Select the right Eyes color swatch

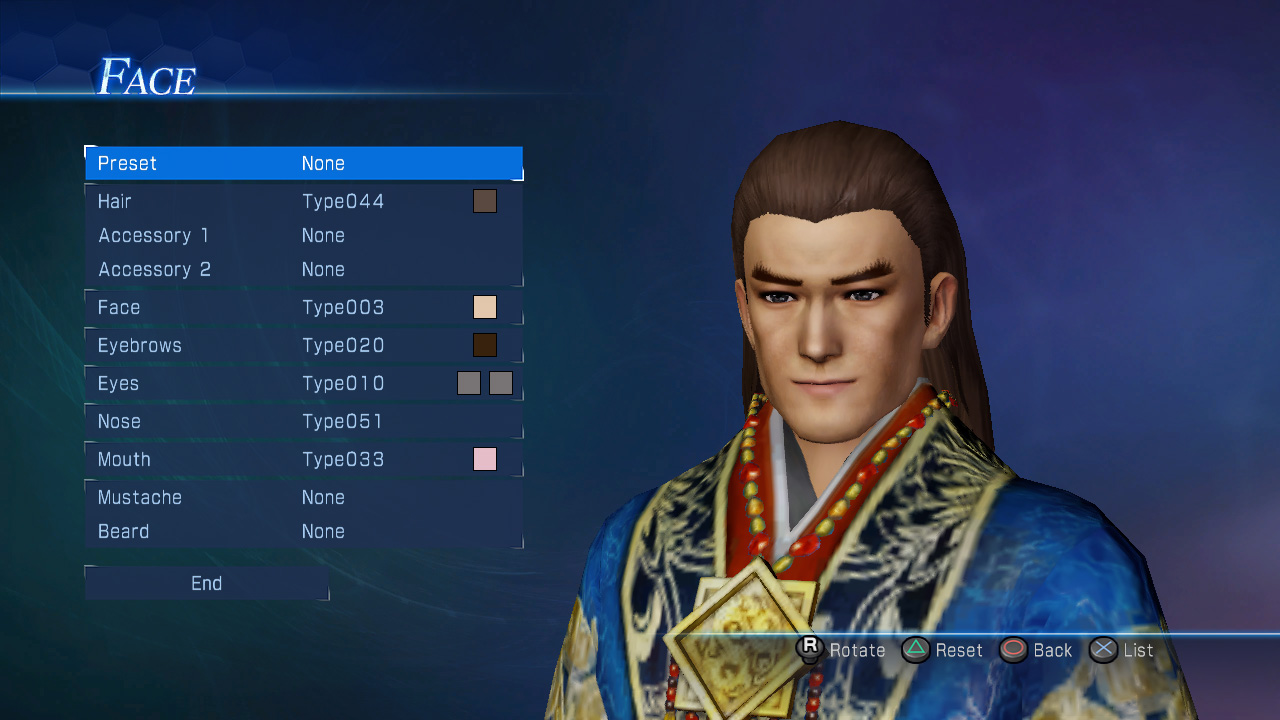(501, 383)
